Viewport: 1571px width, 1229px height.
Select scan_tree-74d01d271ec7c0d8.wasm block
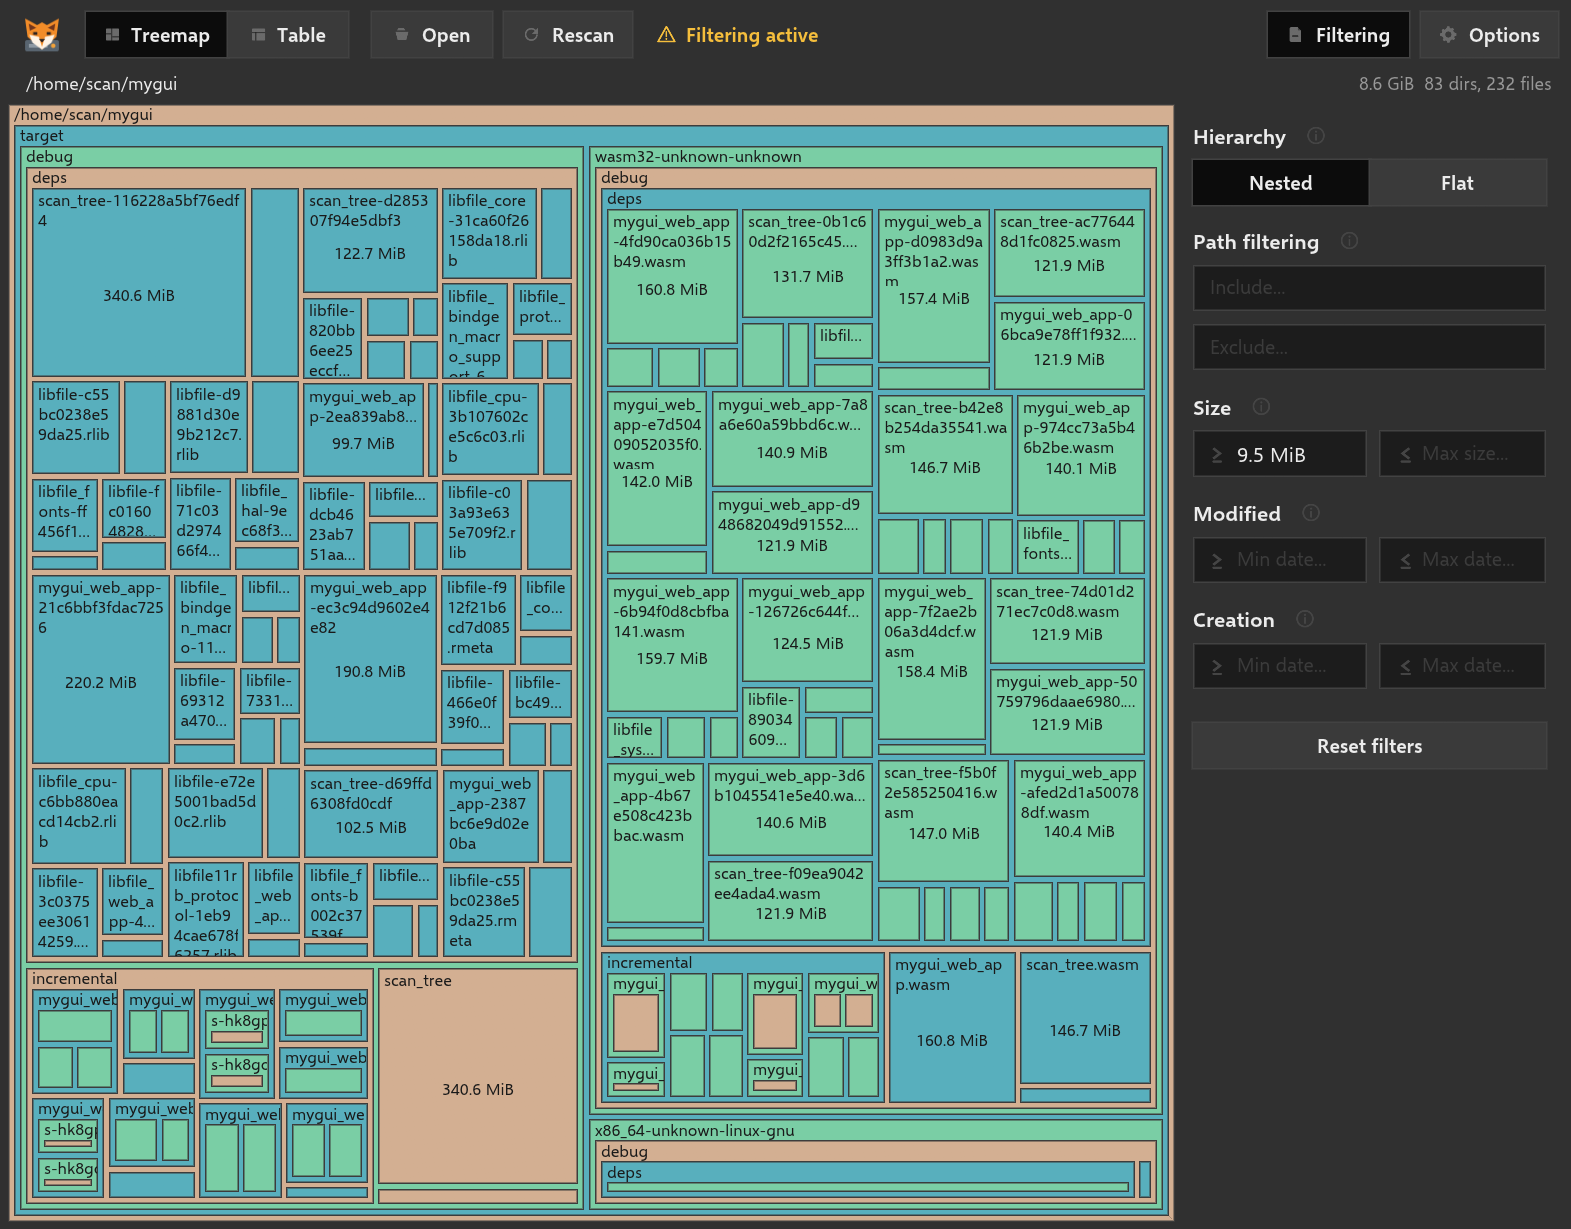point(1067,622)
